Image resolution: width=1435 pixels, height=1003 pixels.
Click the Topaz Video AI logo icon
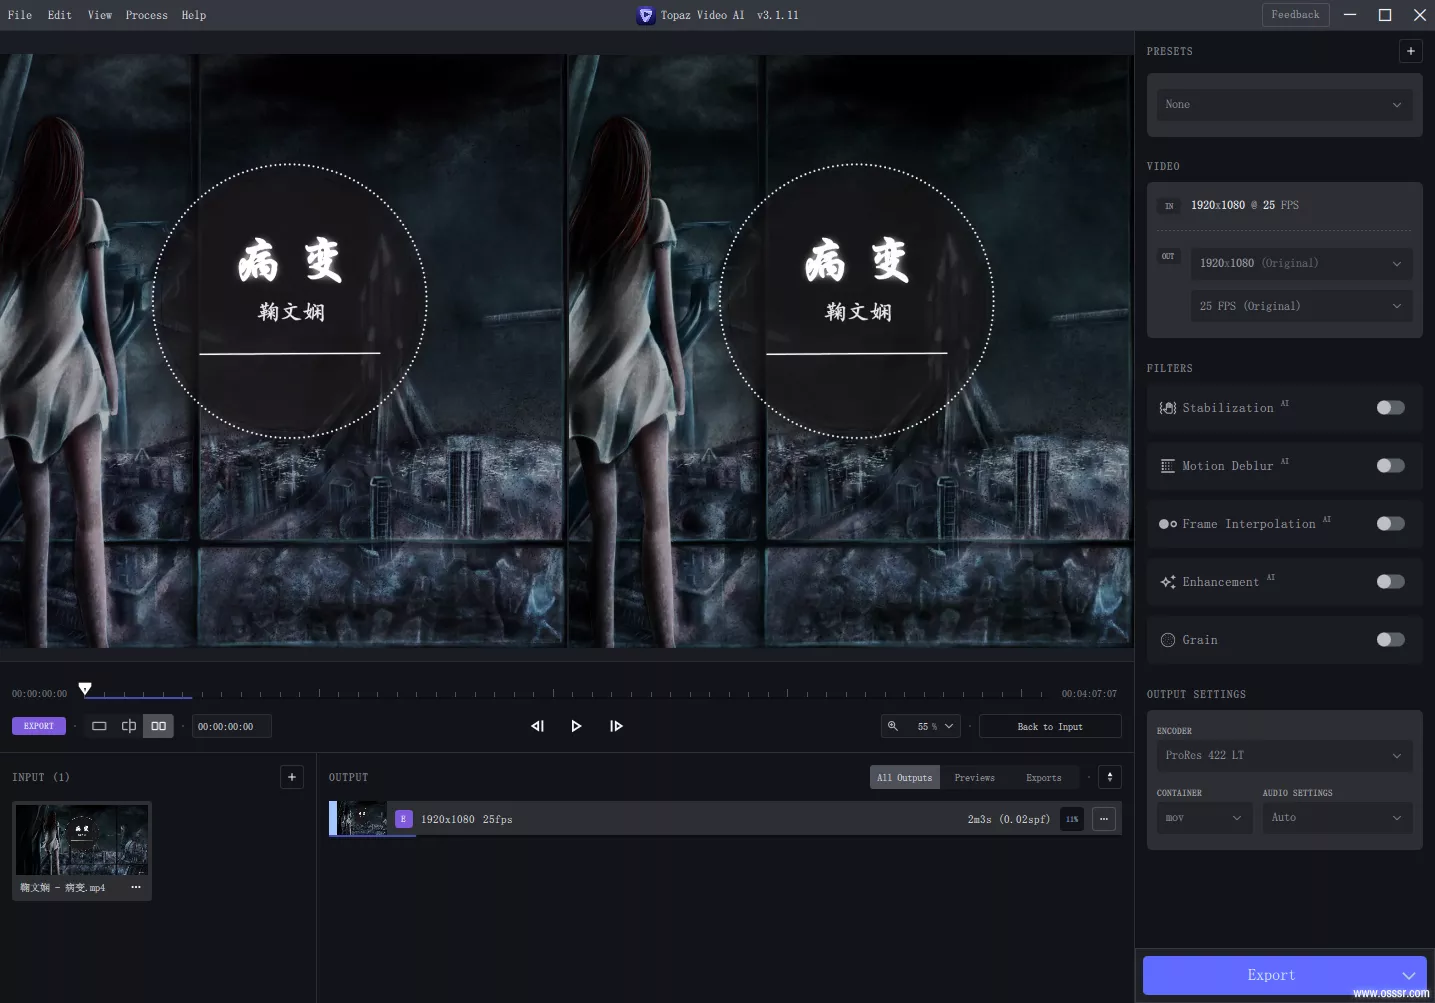[x=646, y=15]
